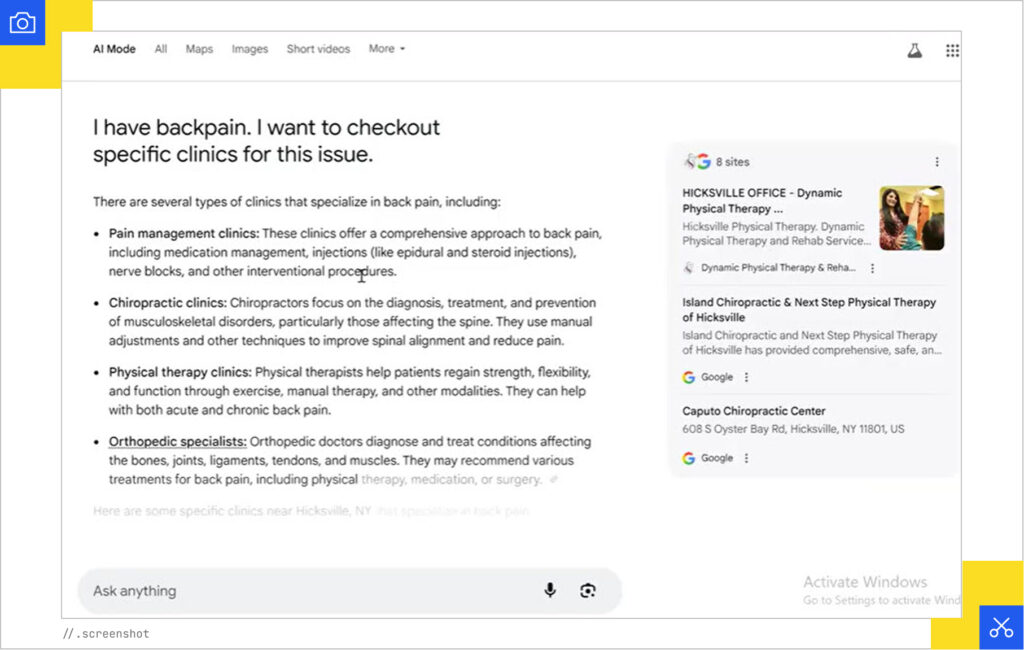Open three-dot menu under Caputo Chiropractic Center
The image size is (1024, 650).
pyautogui.click(x=746, y=458)
